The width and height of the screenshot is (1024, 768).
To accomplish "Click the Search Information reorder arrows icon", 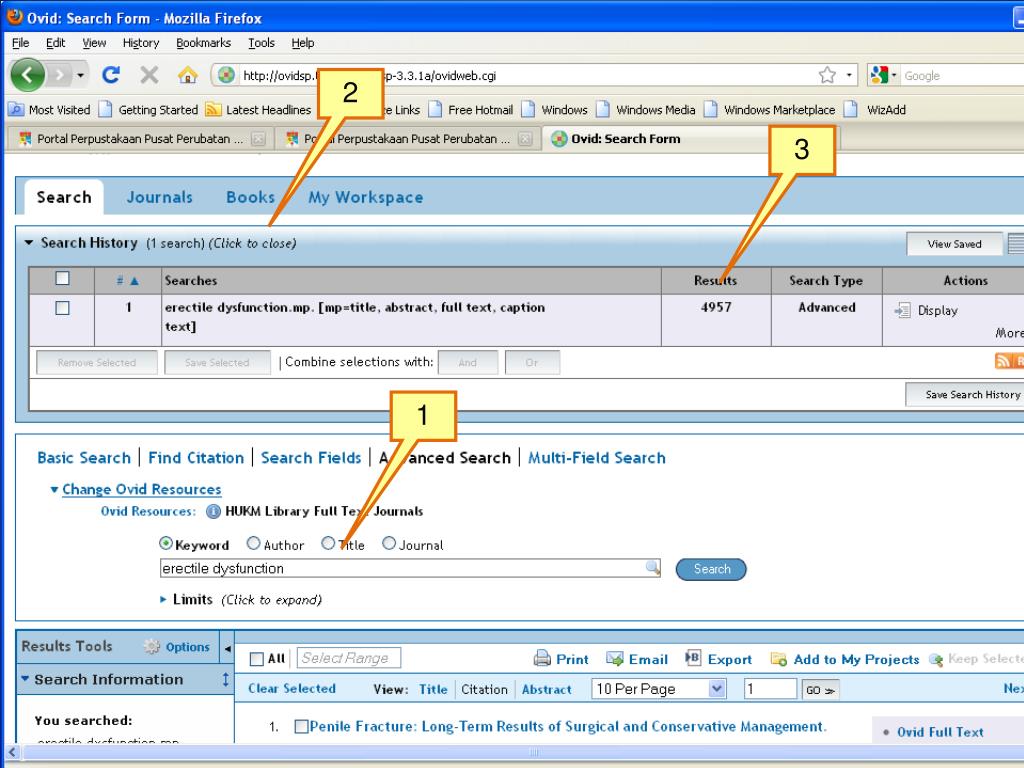I will (225, 679).
